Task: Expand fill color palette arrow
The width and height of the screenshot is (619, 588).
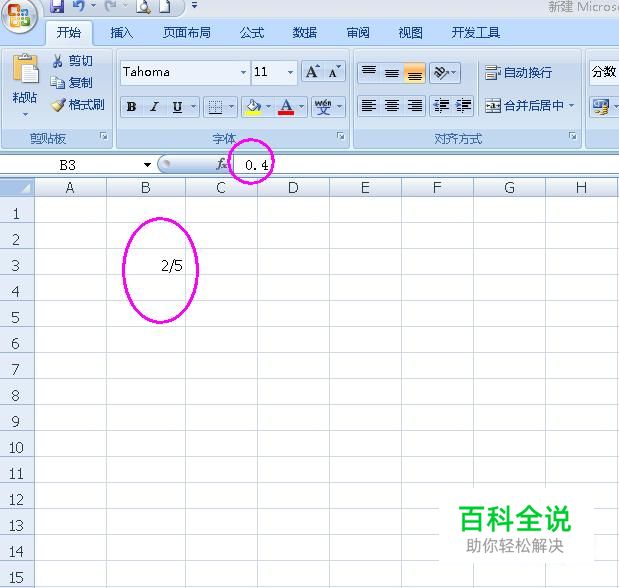Action: [269, 107]
